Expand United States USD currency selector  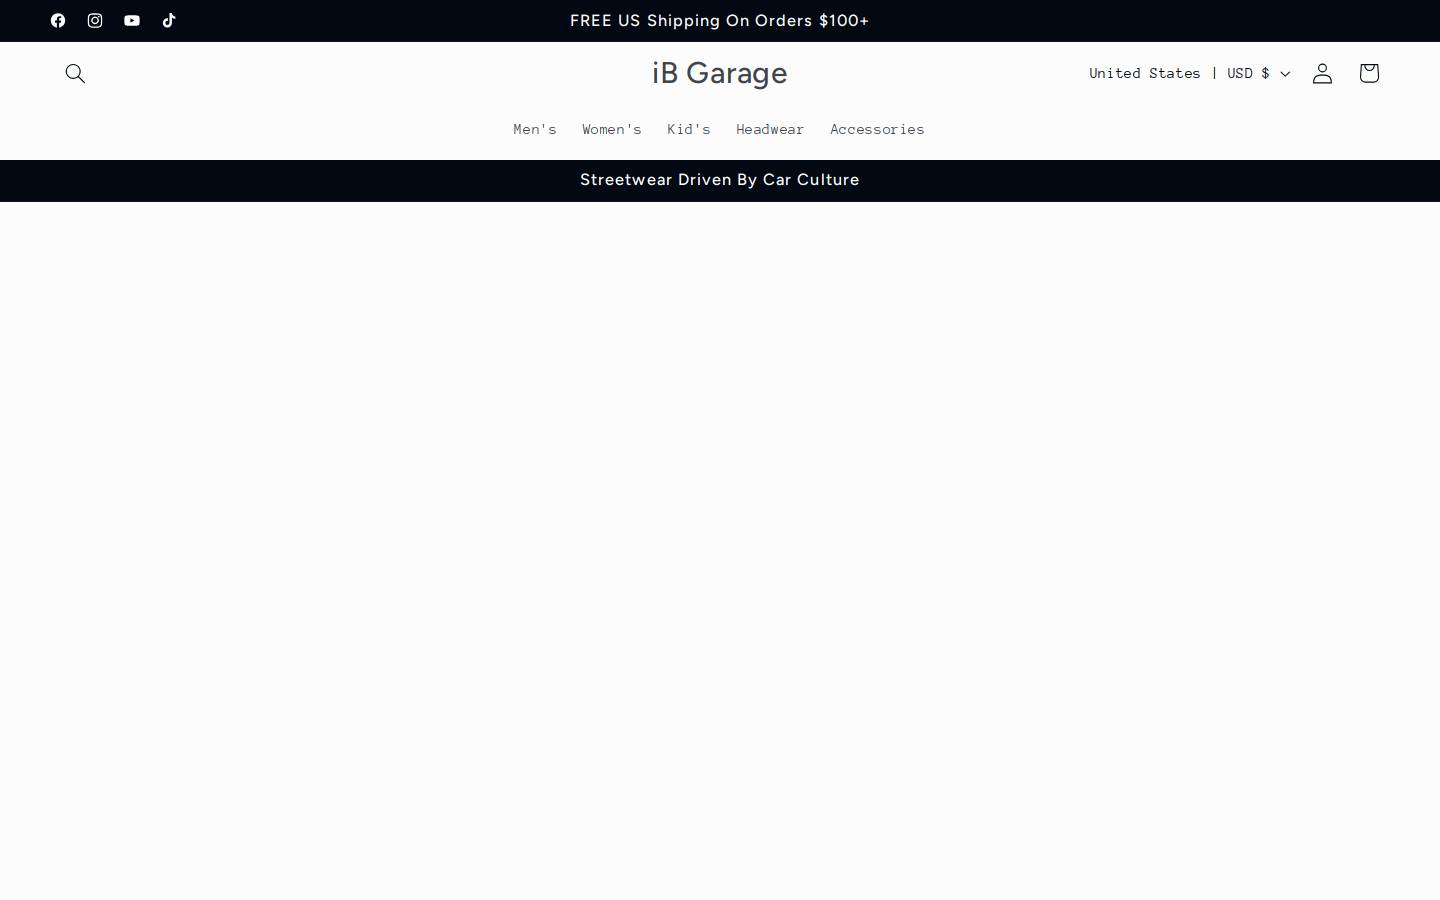(x=1189, y=73)
